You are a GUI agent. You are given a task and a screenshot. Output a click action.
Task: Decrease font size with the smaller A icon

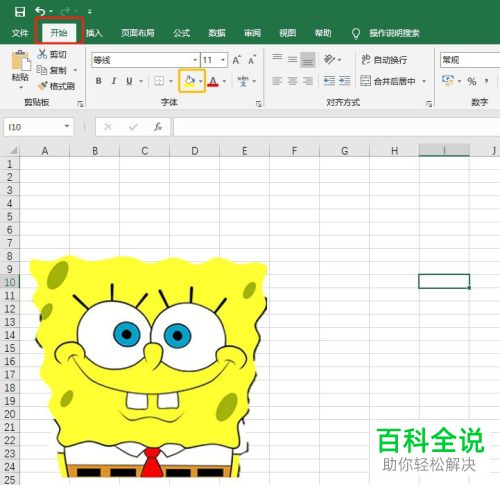[252, 60]
